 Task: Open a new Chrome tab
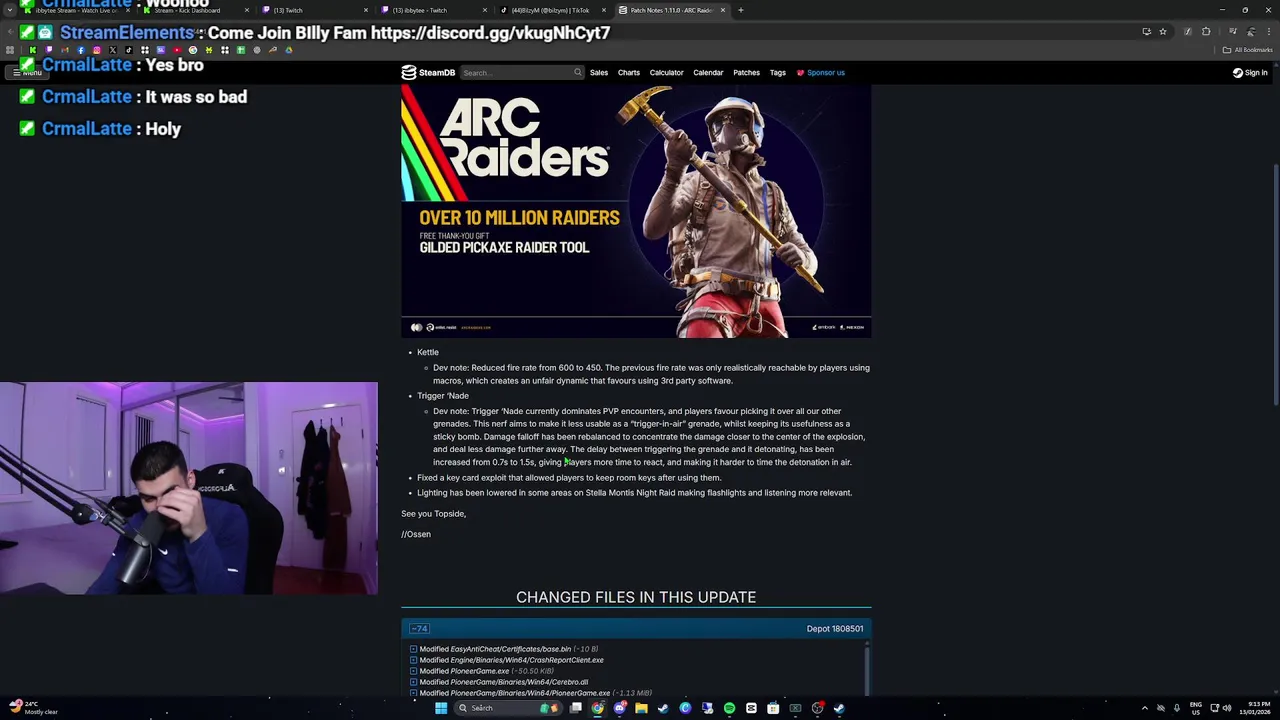[x=740, y=10]
